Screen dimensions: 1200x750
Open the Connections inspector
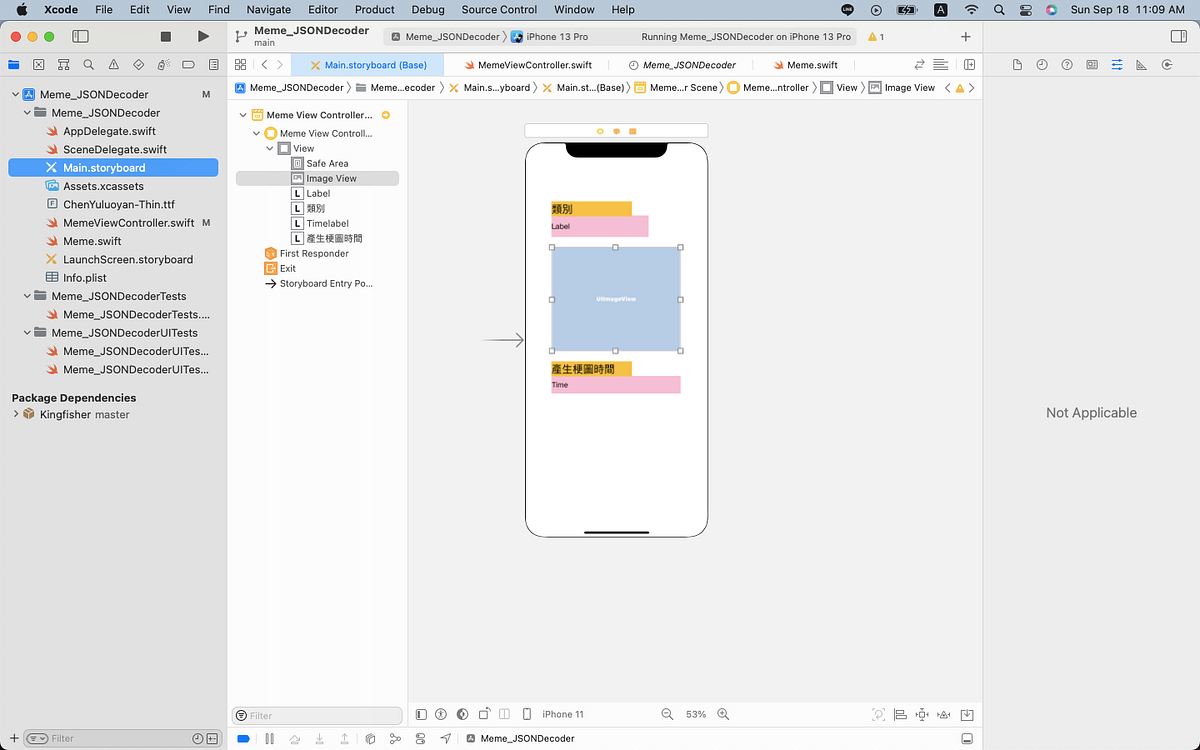(x=1166, y=64)
